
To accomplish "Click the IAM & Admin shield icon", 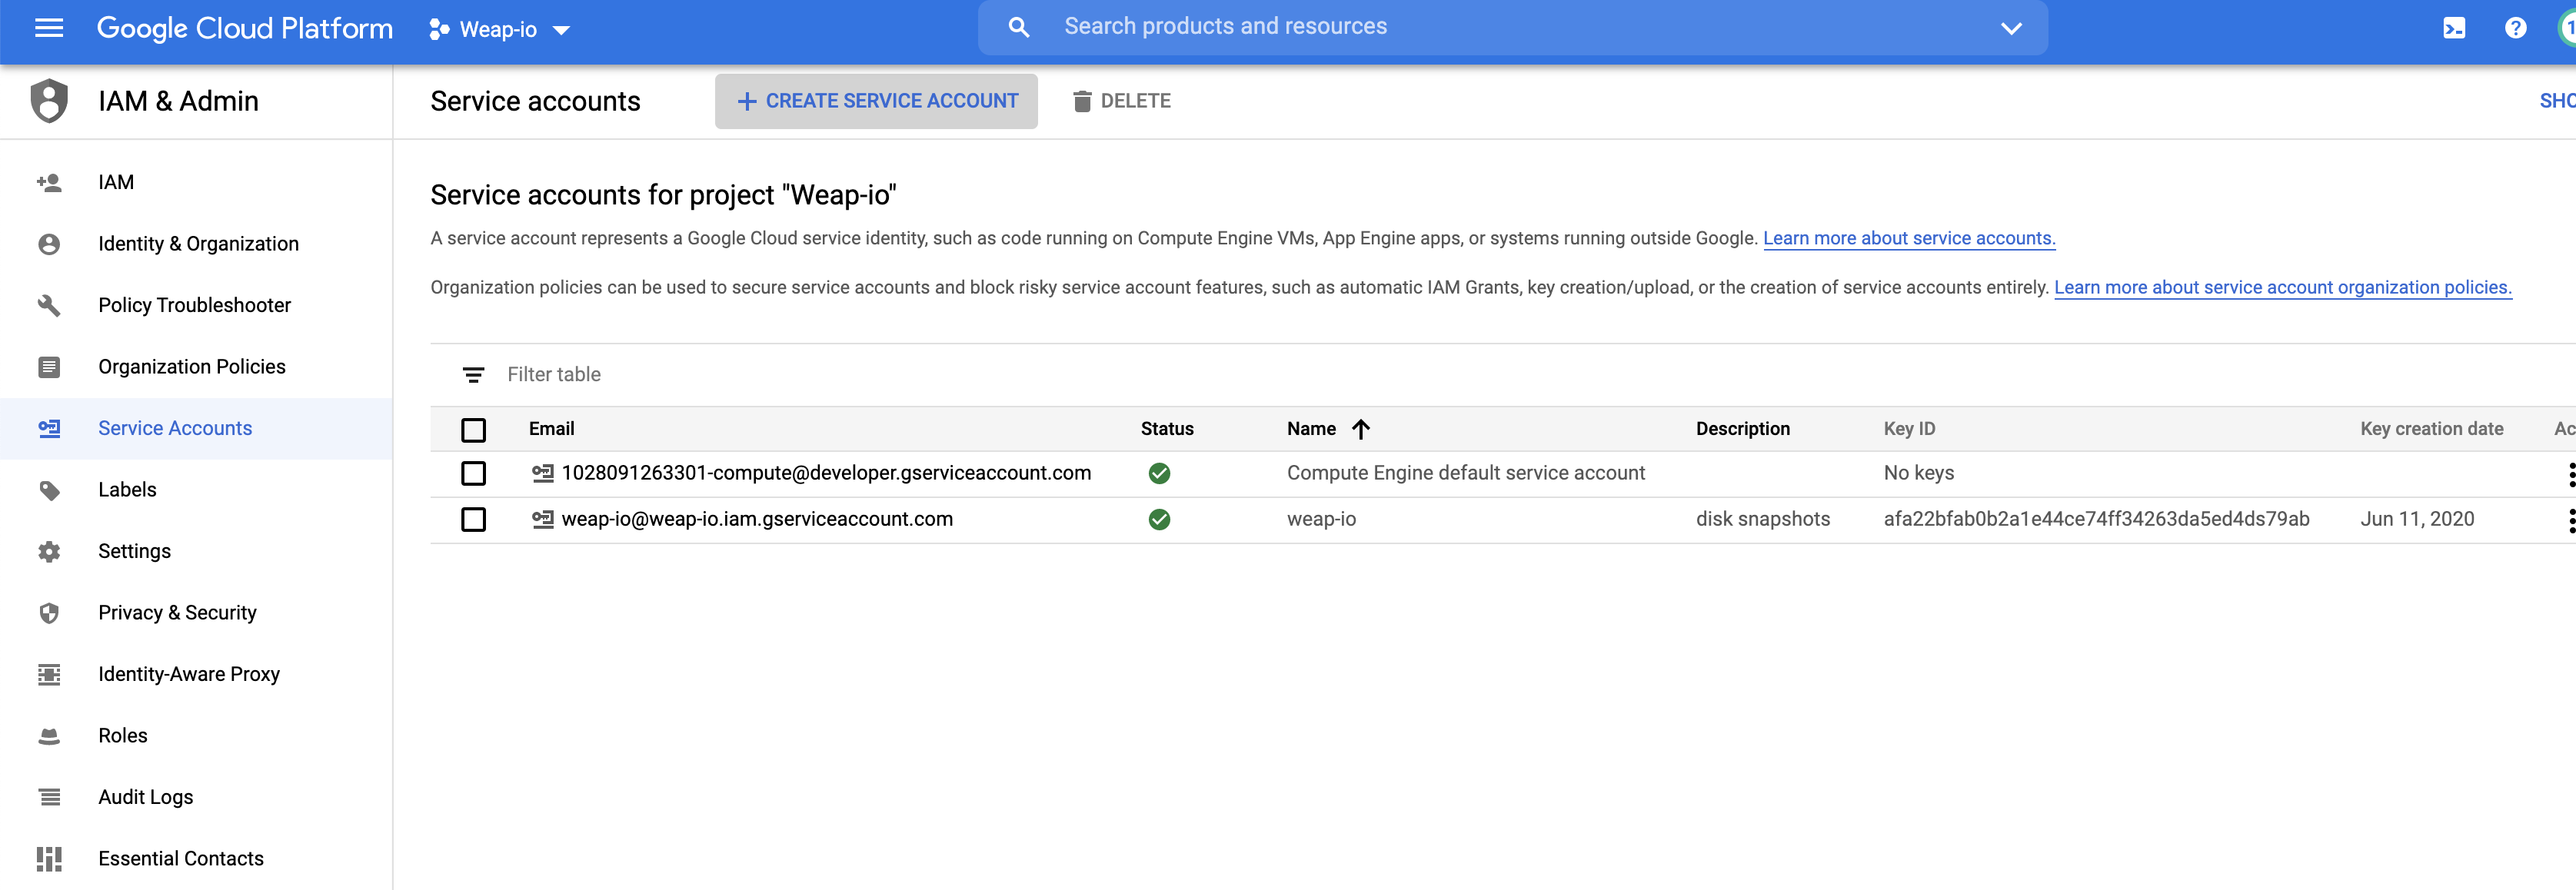I will tap(49, 101).
